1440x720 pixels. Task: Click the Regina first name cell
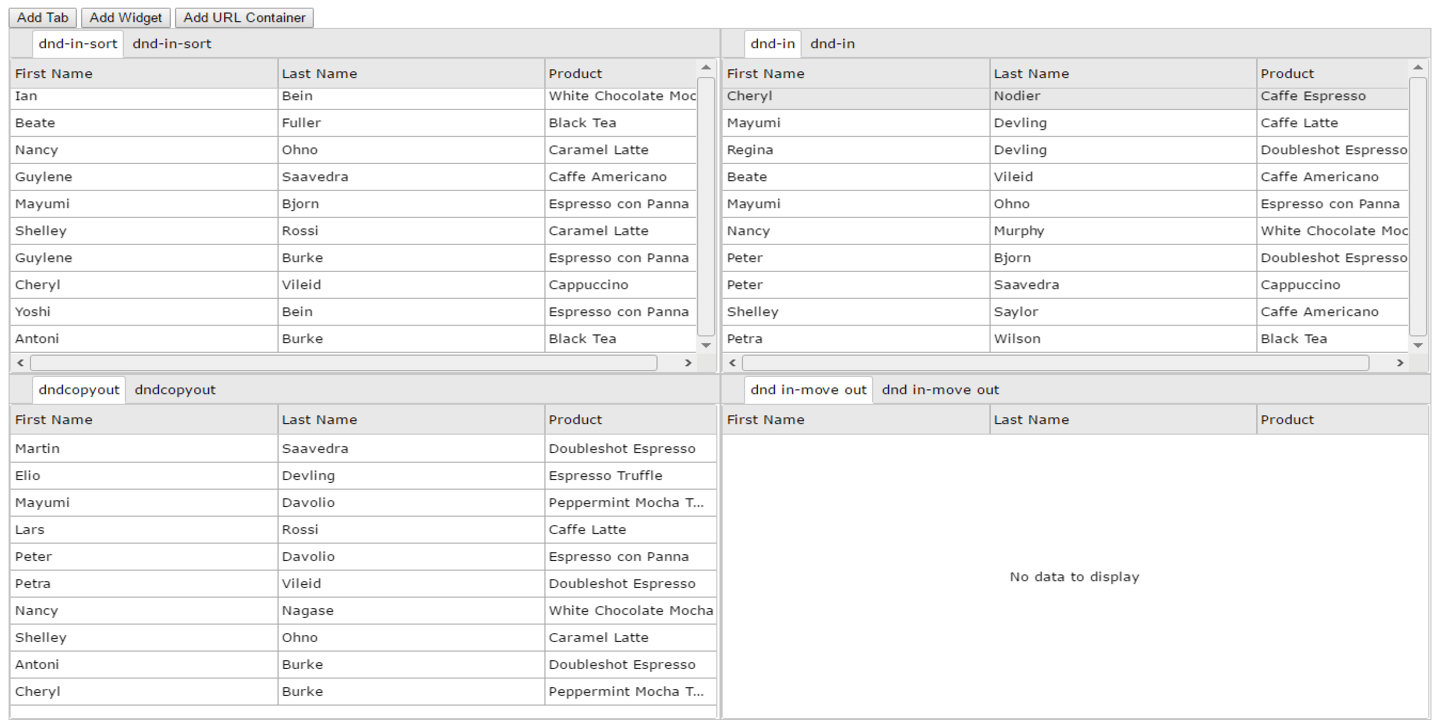pos(856,150)
